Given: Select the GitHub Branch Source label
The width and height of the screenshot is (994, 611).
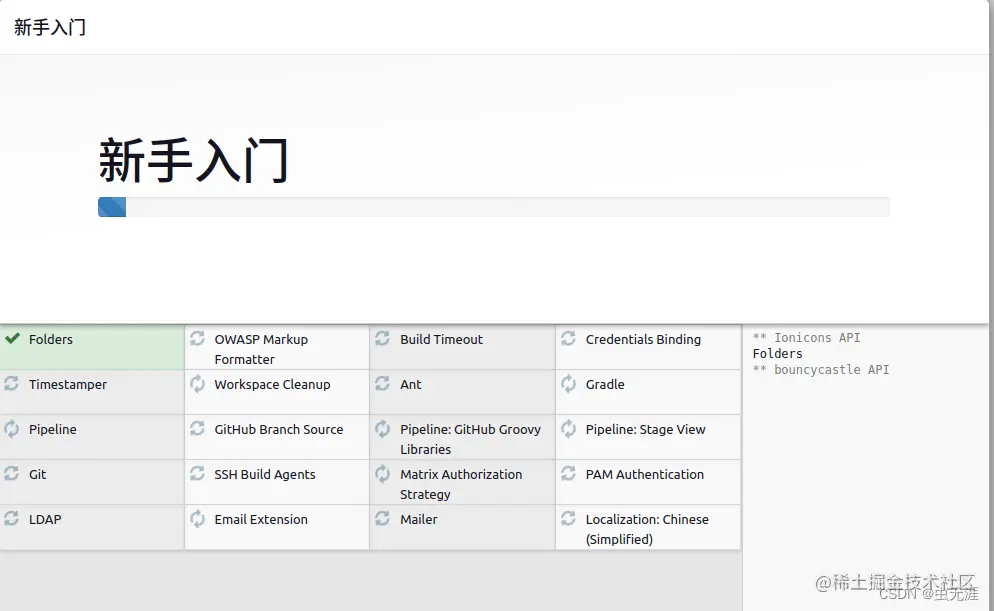Looking at the screenshot, I should tap(278, 430).
